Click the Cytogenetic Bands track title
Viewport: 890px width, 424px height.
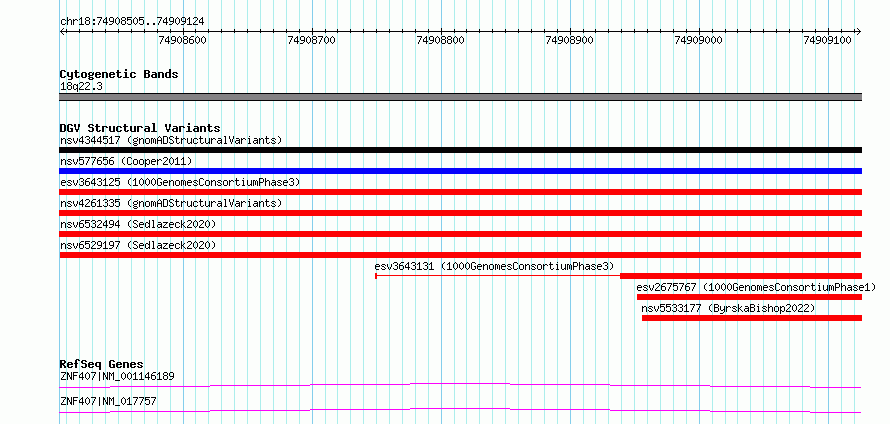pyautogui.click(x=119, y=74)
